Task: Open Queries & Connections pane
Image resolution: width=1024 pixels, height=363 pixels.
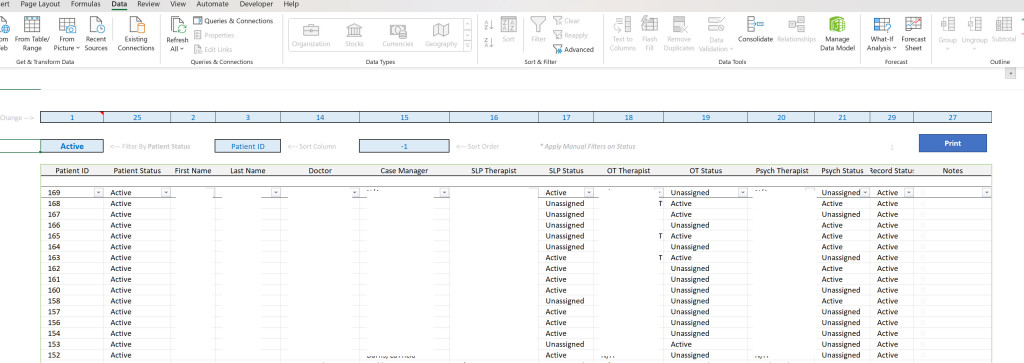Action: pos(233,21)
